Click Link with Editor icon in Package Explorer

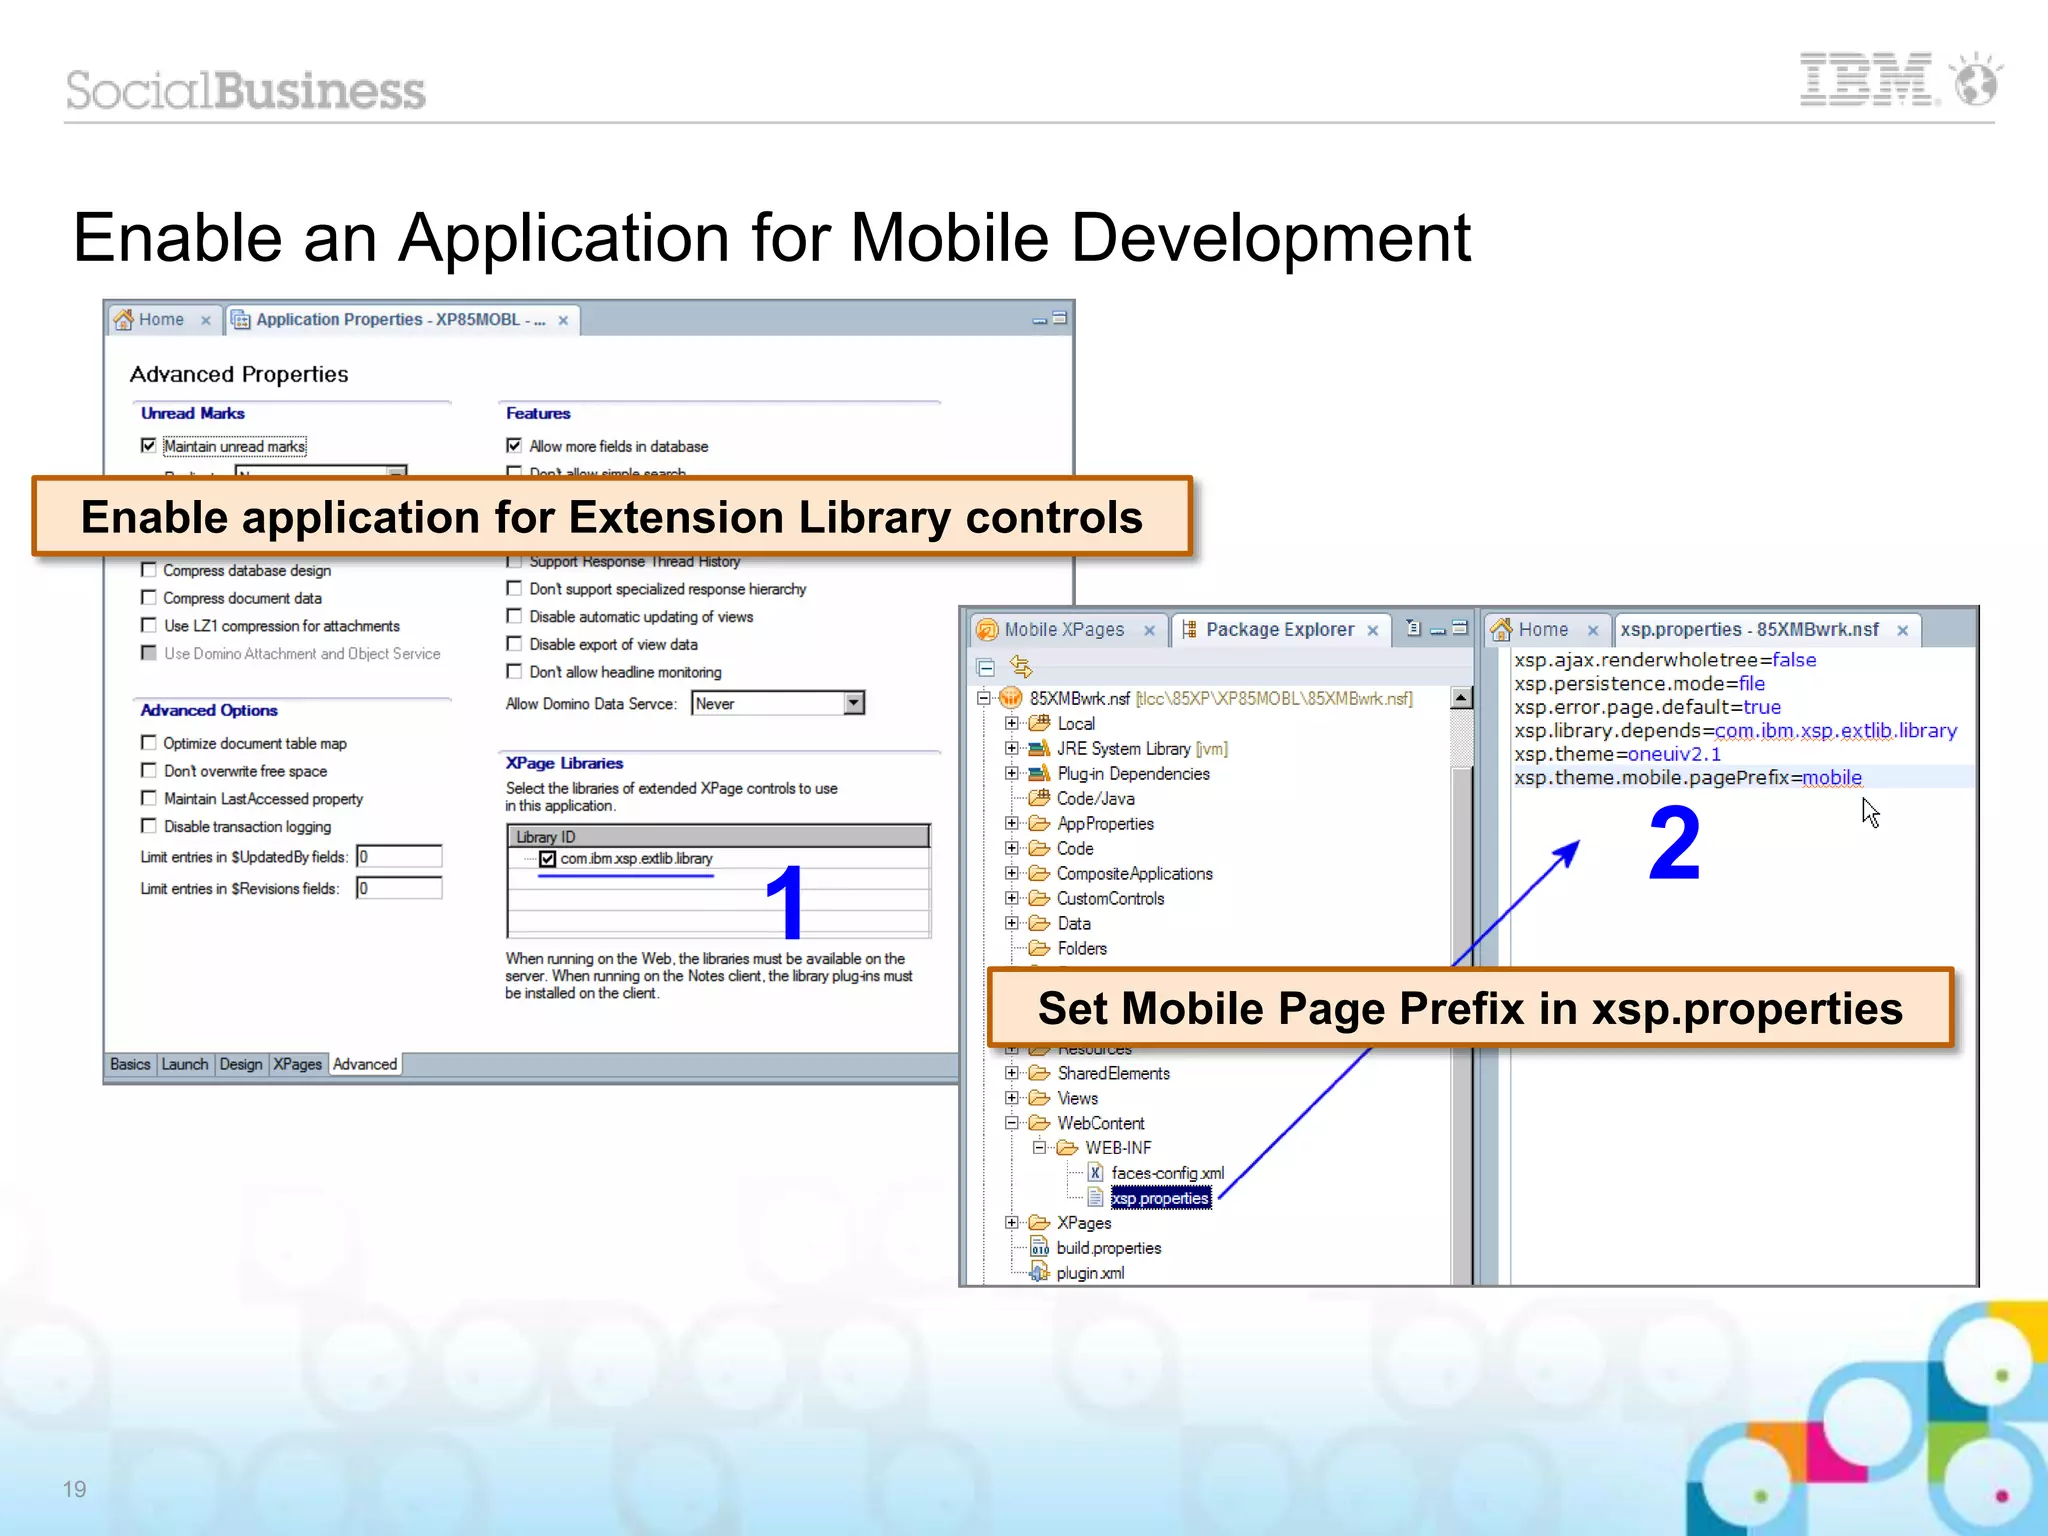[1021, 666]
